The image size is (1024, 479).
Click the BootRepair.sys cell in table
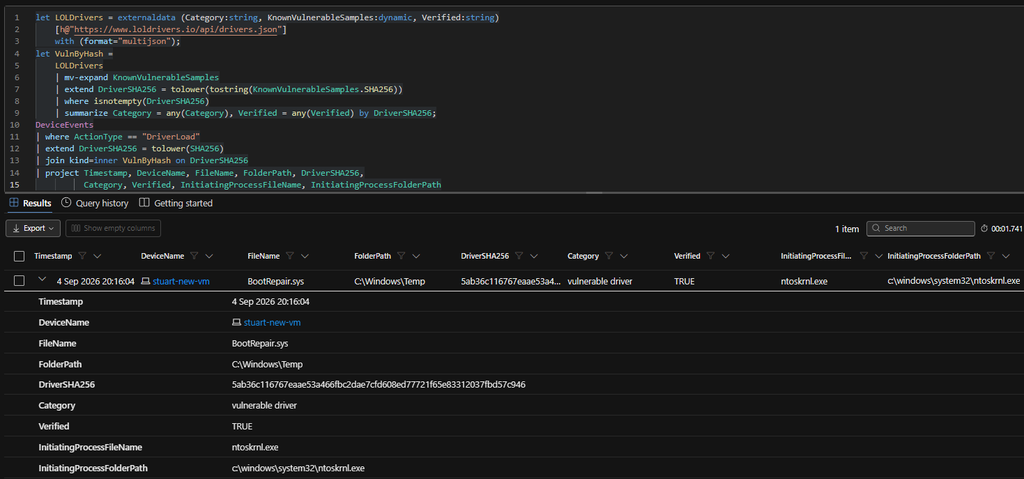(x=274, y=281)
